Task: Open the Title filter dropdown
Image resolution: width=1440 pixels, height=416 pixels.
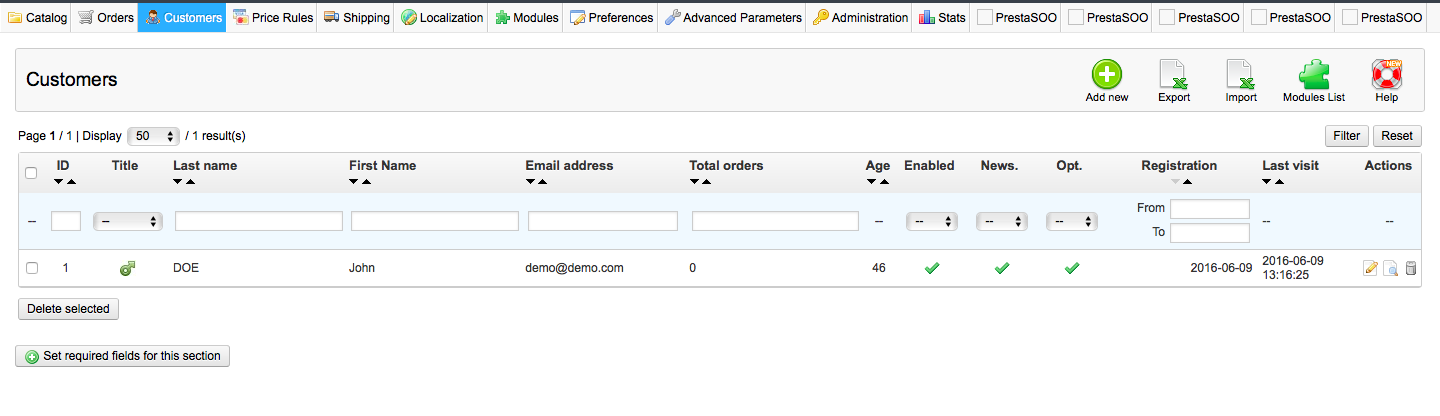Action: point(127,221)
